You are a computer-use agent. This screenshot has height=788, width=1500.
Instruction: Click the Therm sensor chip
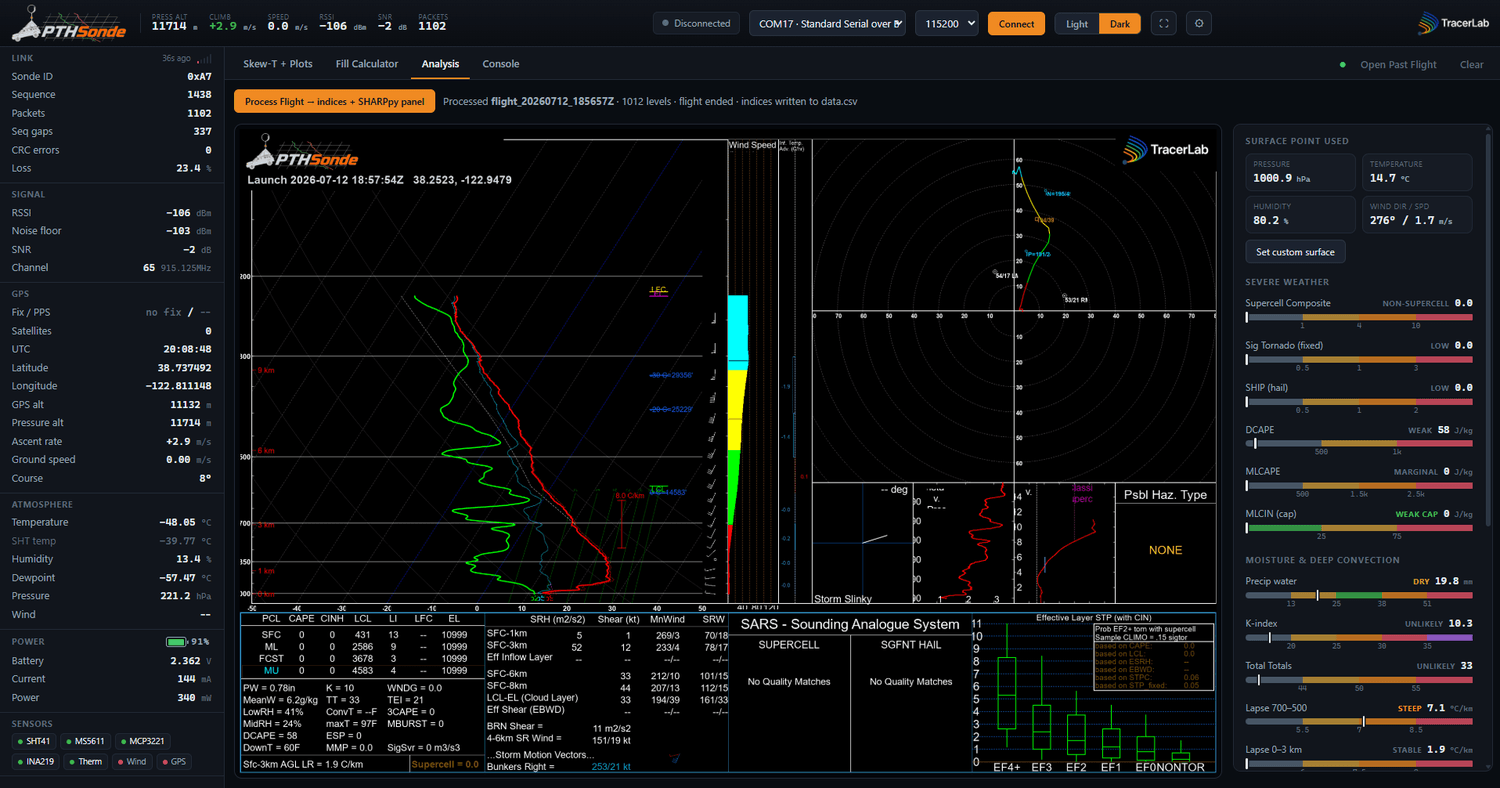(87, 762)
